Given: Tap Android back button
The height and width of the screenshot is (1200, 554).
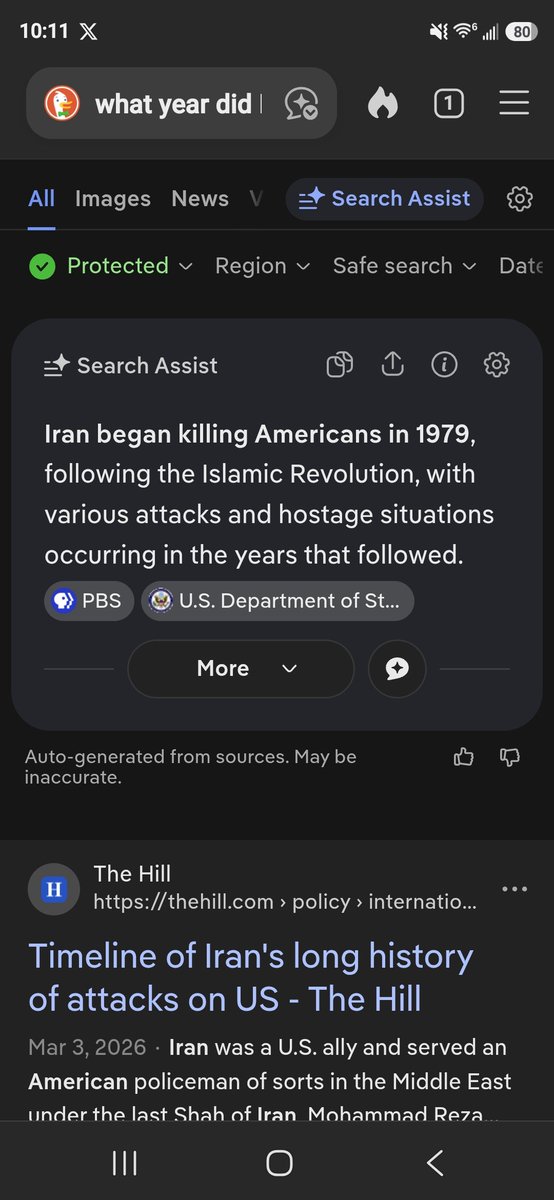Looking at the screenshot, I should pos(434,1163).
